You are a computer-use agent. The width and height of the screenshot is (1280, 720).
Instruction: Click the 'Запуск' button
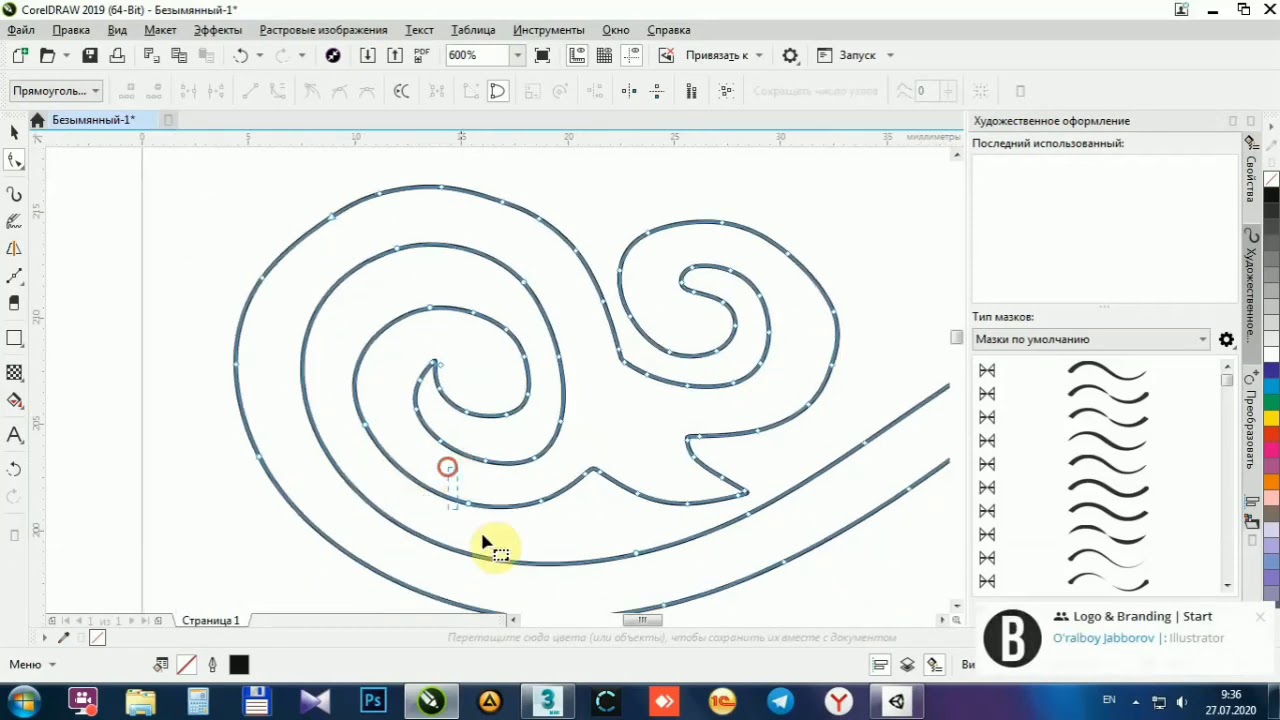click(x=856, y=56)
